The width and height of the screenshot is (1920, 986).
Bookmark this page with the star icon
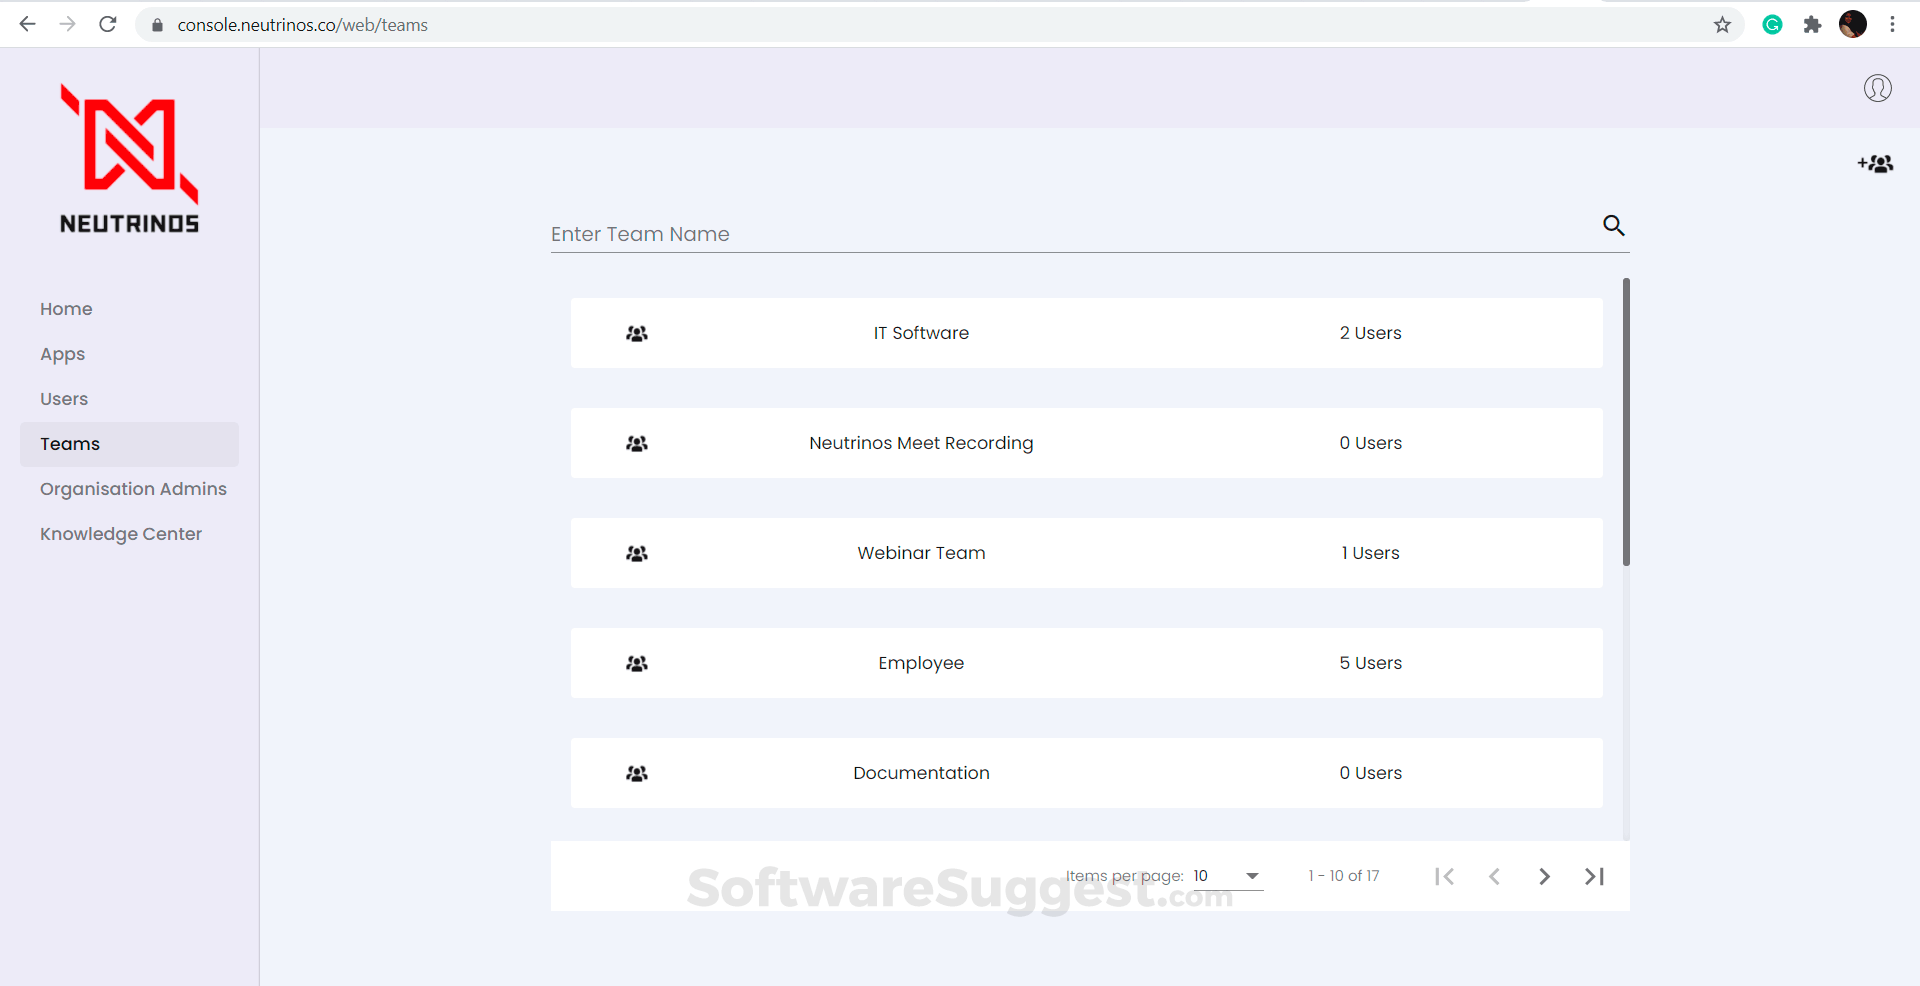pyautogui.click(x=1722, y=25)
